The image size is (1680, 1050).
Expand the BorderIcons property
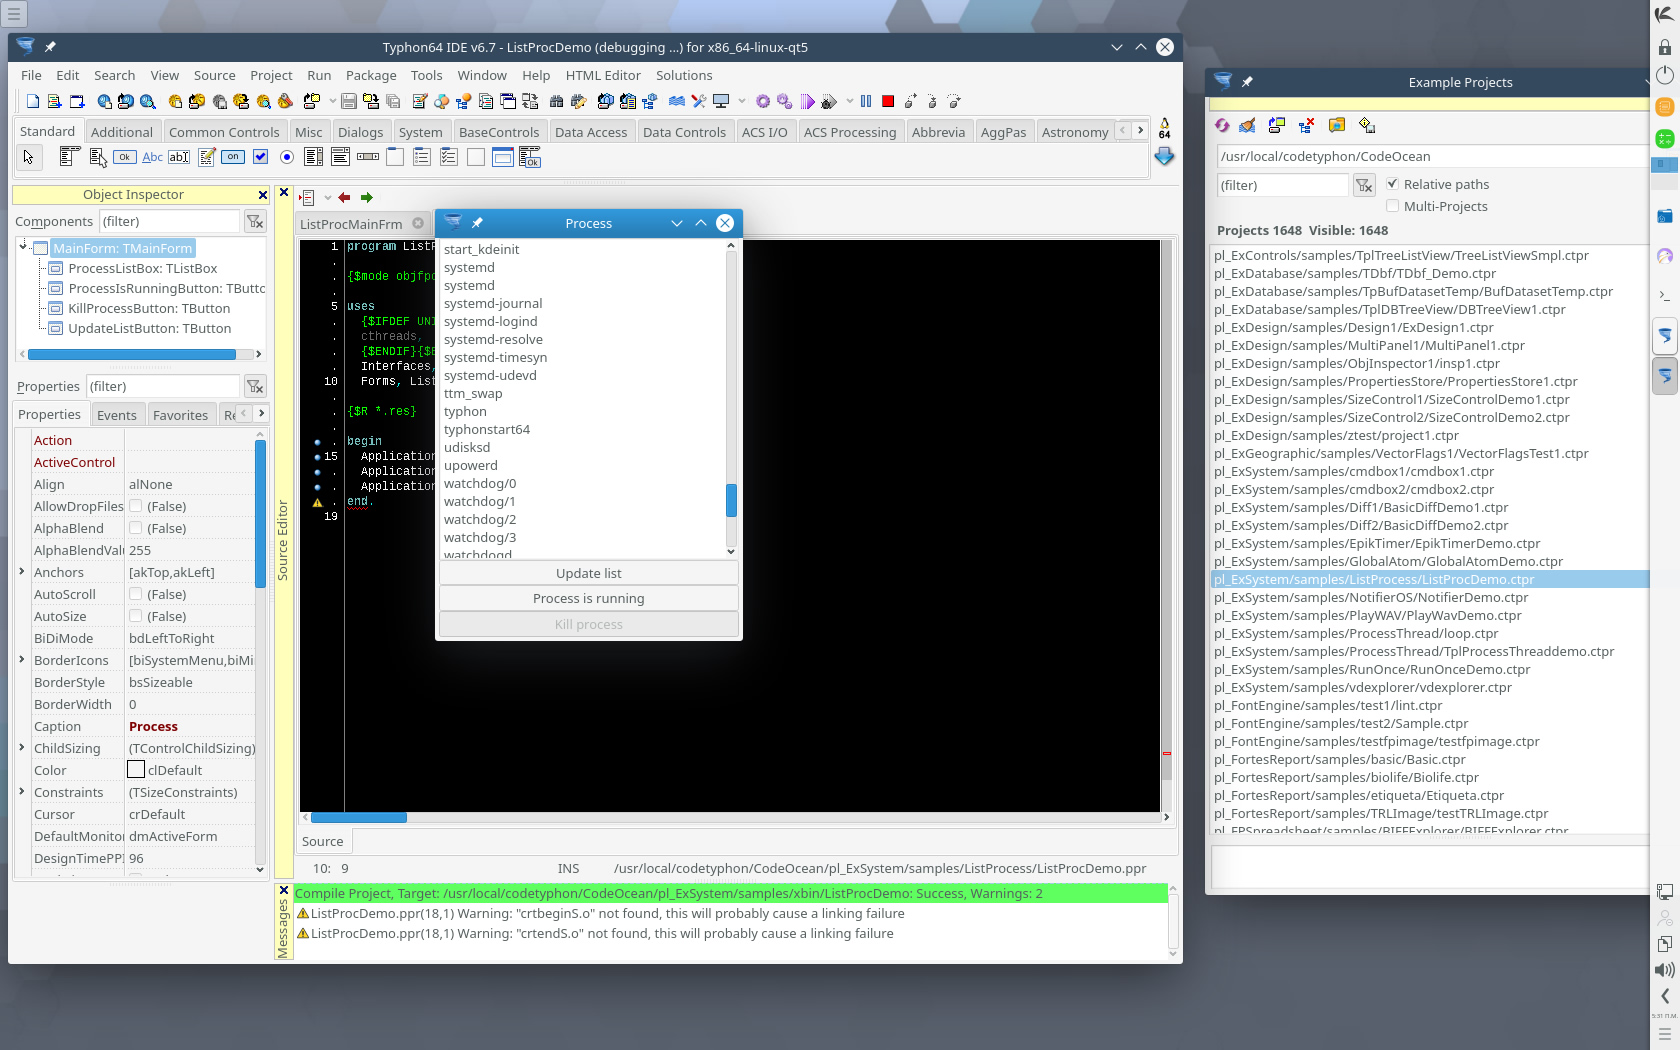click(x=22, y=660)
